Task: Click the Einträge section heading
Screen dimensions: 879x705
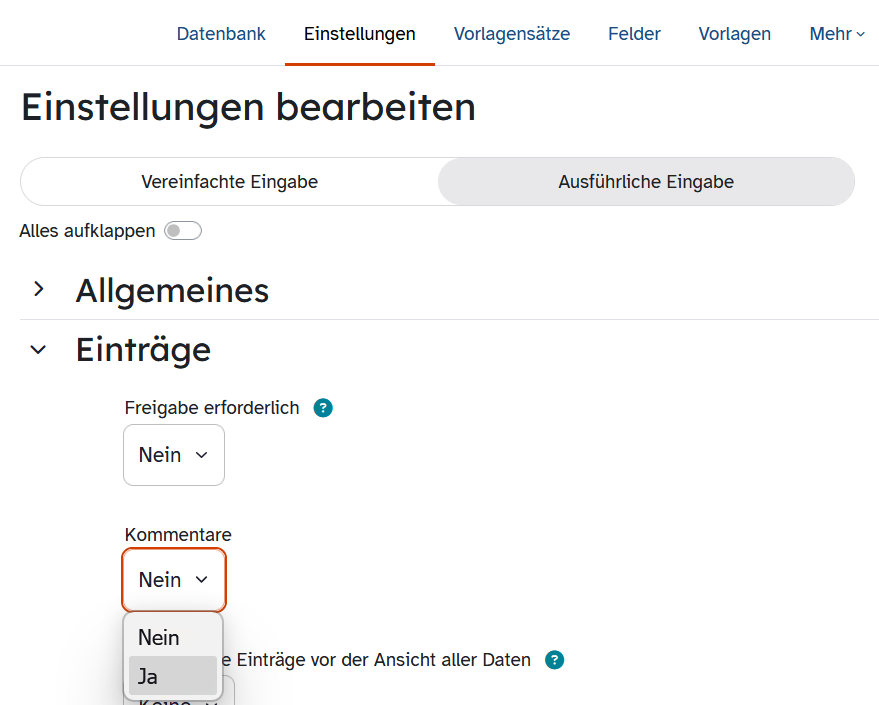Action: coord(144,350)
